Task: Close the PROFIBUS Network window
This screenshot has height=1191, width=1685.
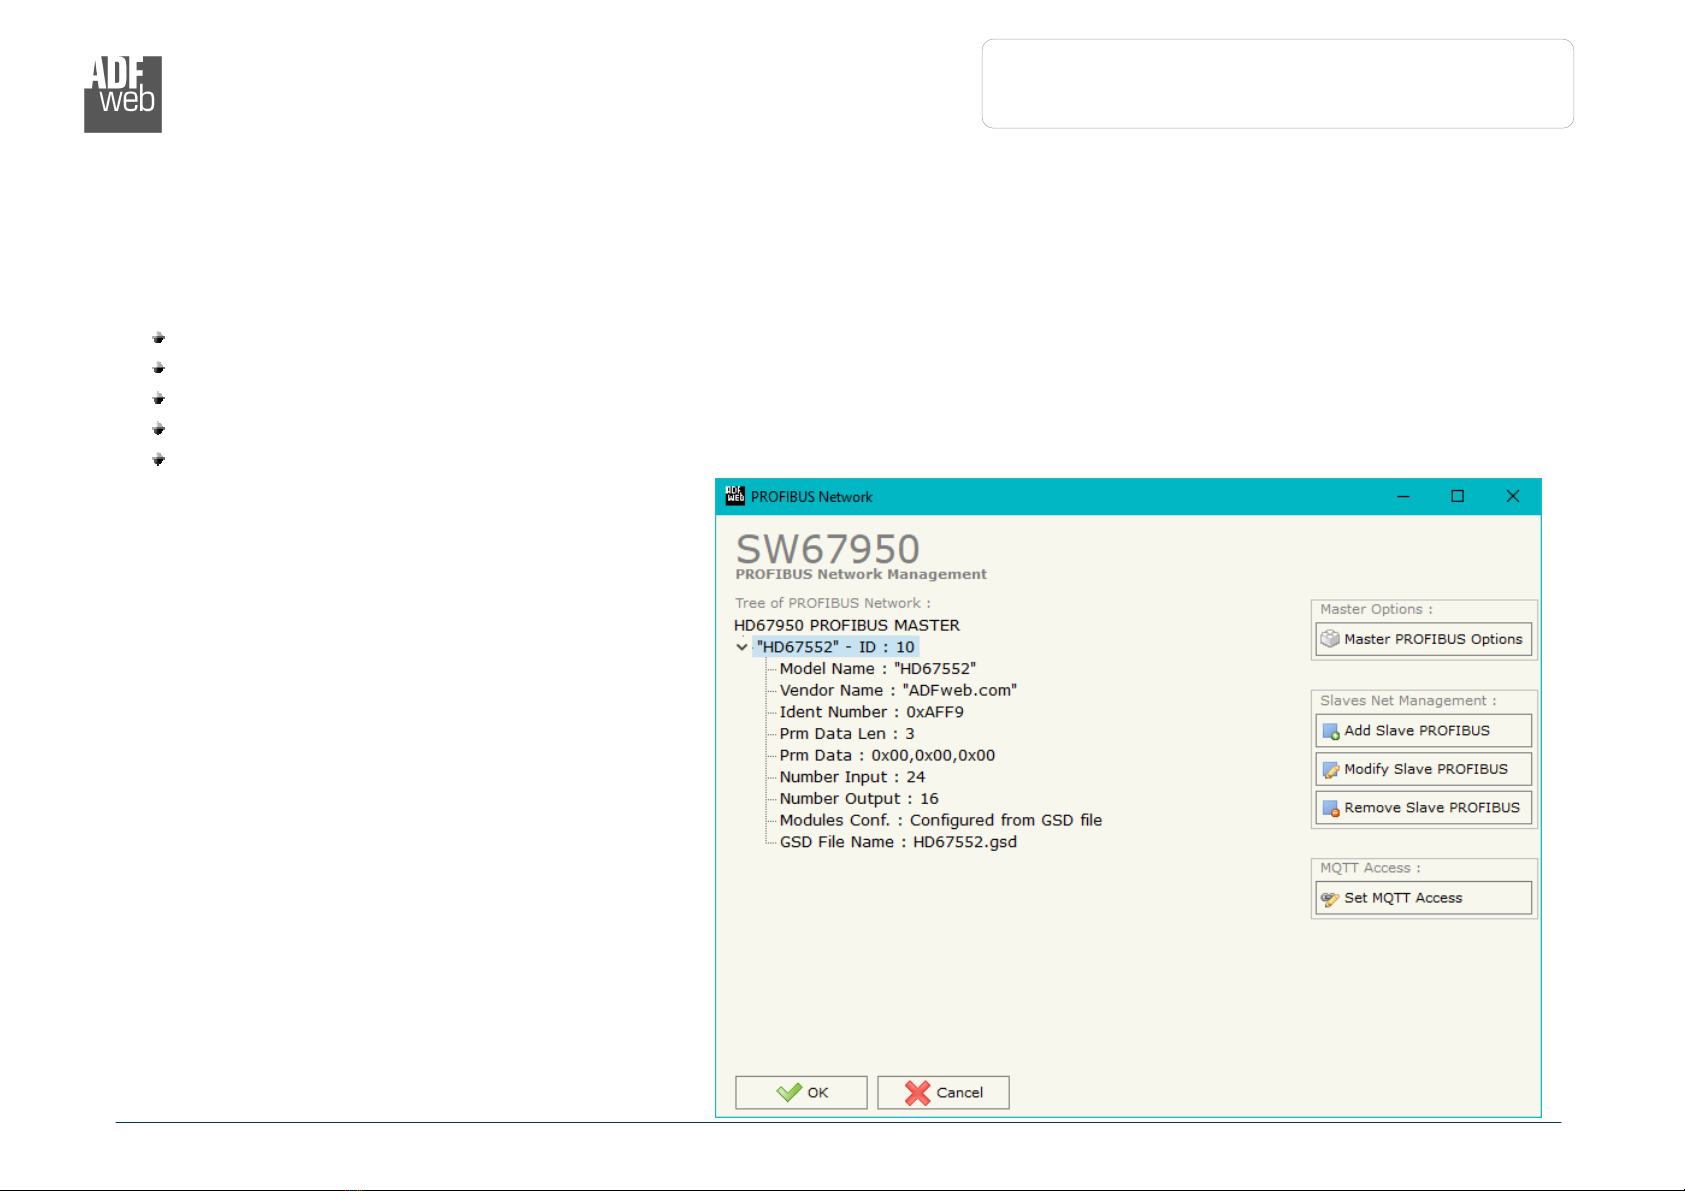Action: point(1513,496)
